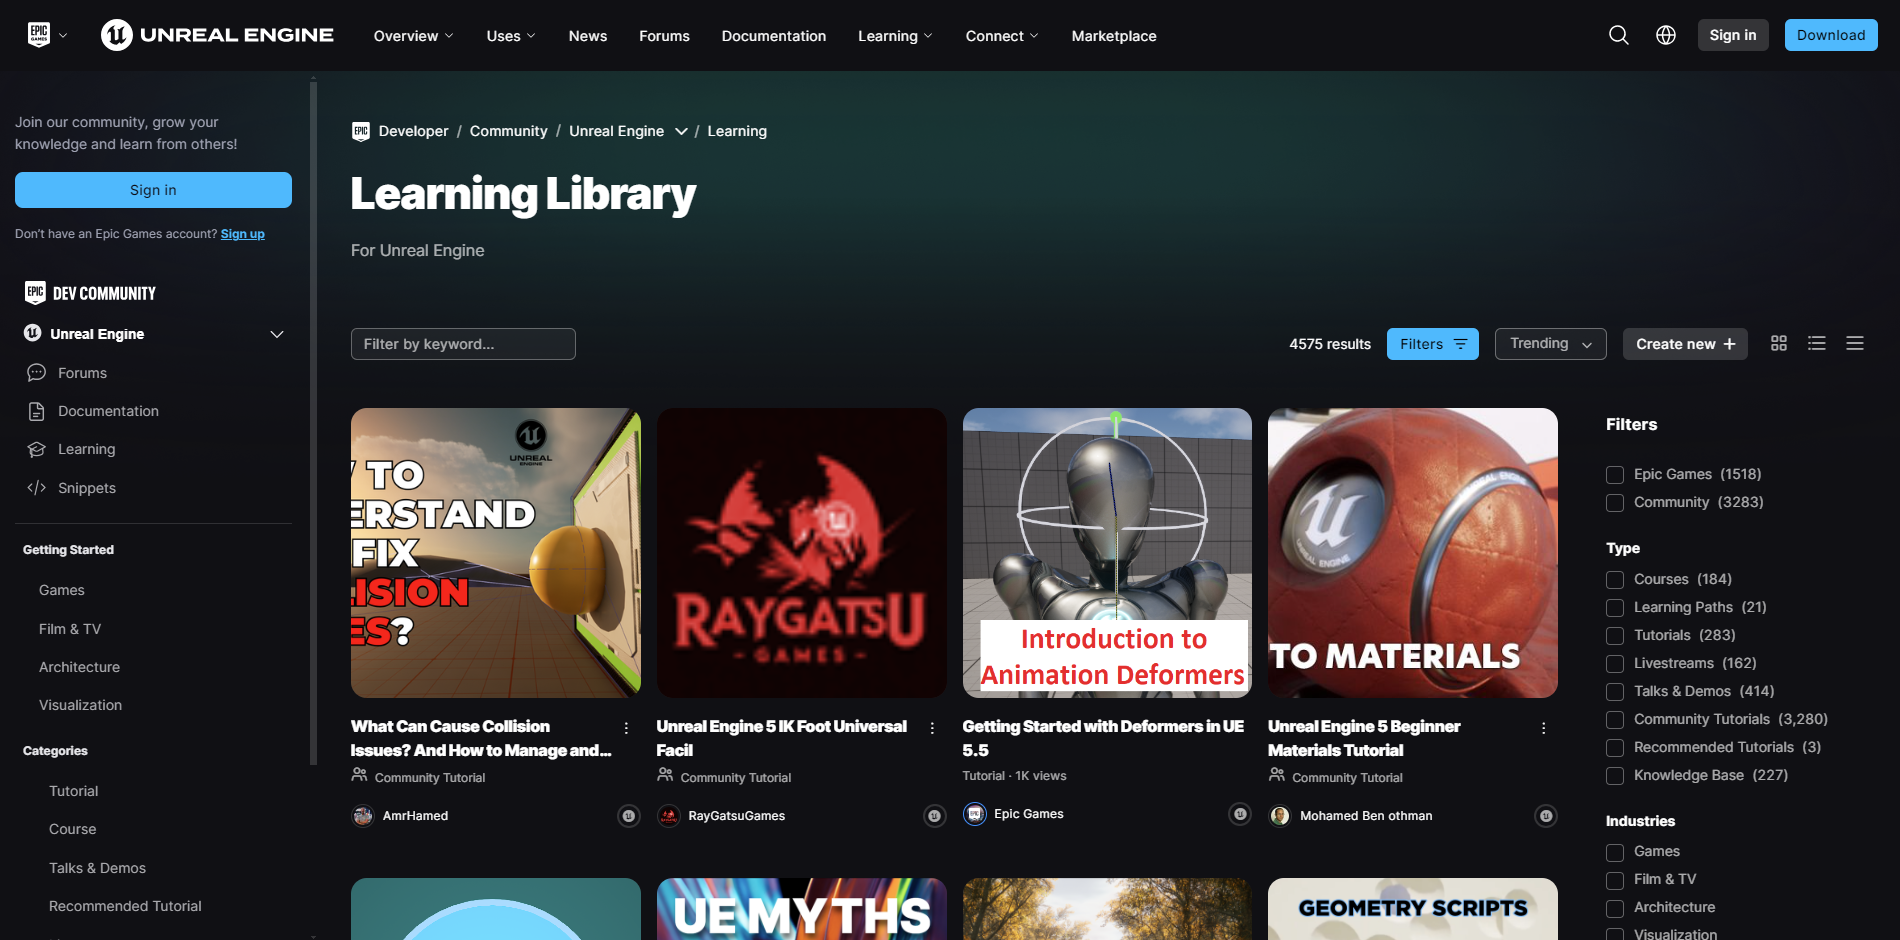Open options menu for Collision Issues tutorial
Viewport: 1900px width, 940px height.
coord(626,728)
